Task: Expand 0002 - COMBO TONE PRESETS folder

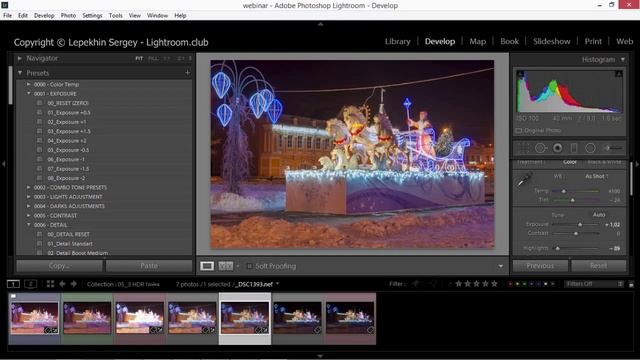Action: tap(29, 188)
